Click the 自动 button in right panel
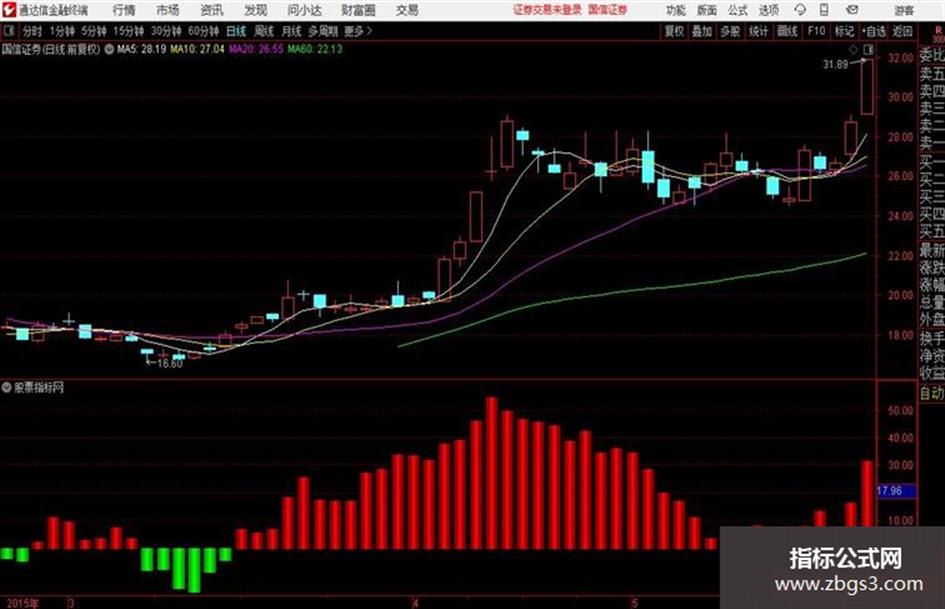The image size is (945, 609). [x=932, y=393]
